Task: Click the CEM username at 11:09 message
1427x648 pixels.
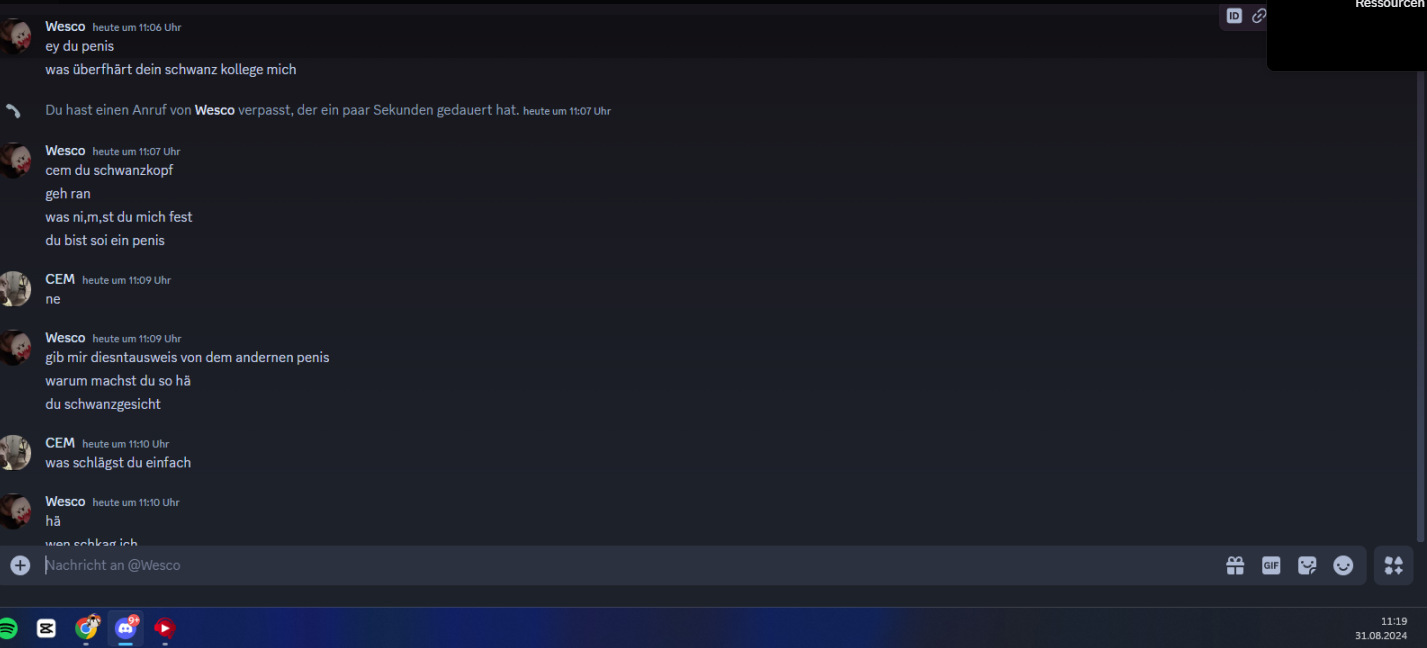Action: click(x=60, y=279)
